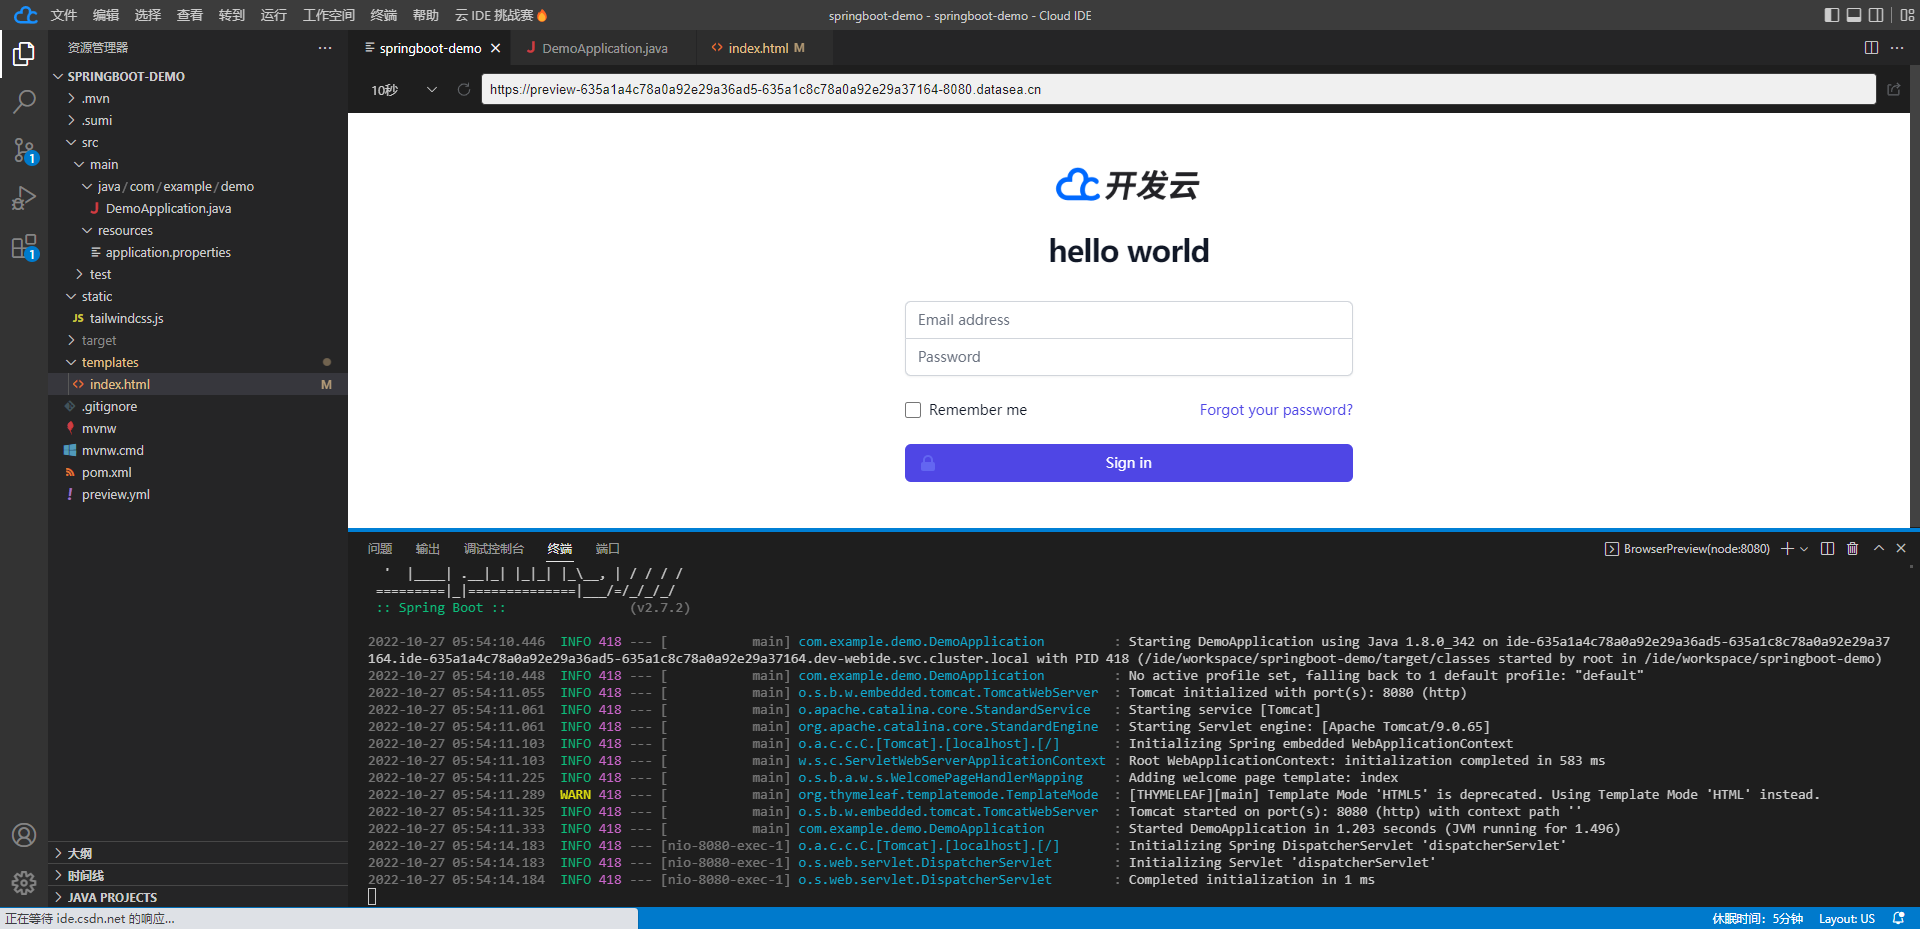Open the 云 IDE 挑战赛 menu item
The image size is (1920, 929).
501,15
